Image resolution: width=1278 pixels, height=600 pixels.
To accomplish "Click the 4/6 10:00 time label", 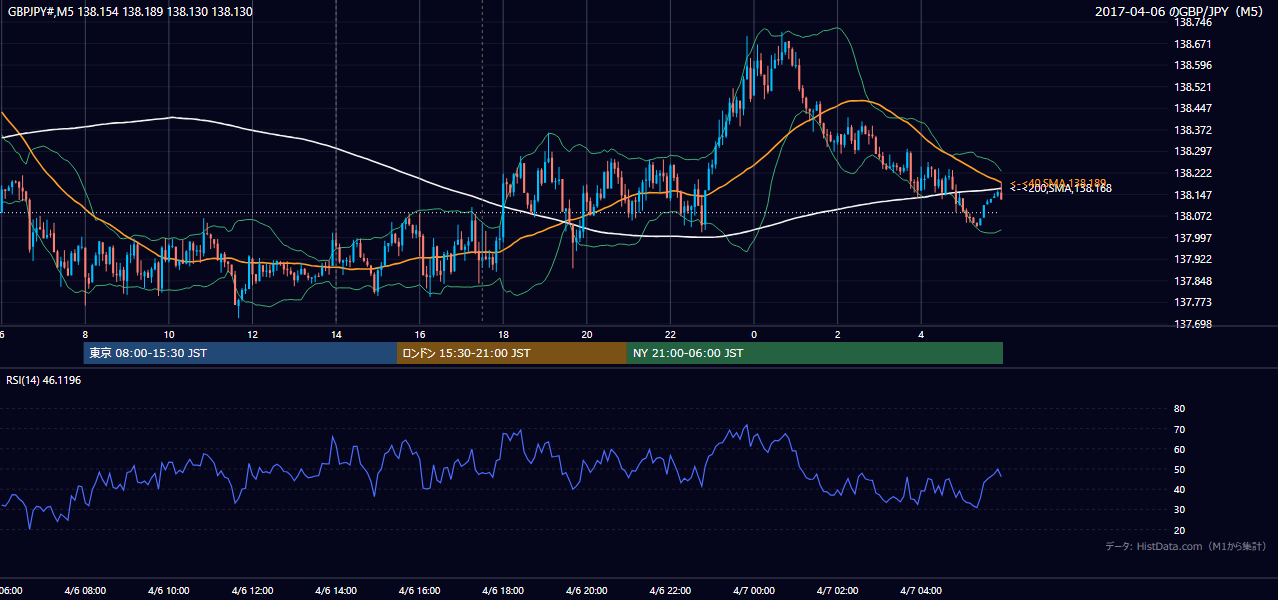I will coord(169,591).
